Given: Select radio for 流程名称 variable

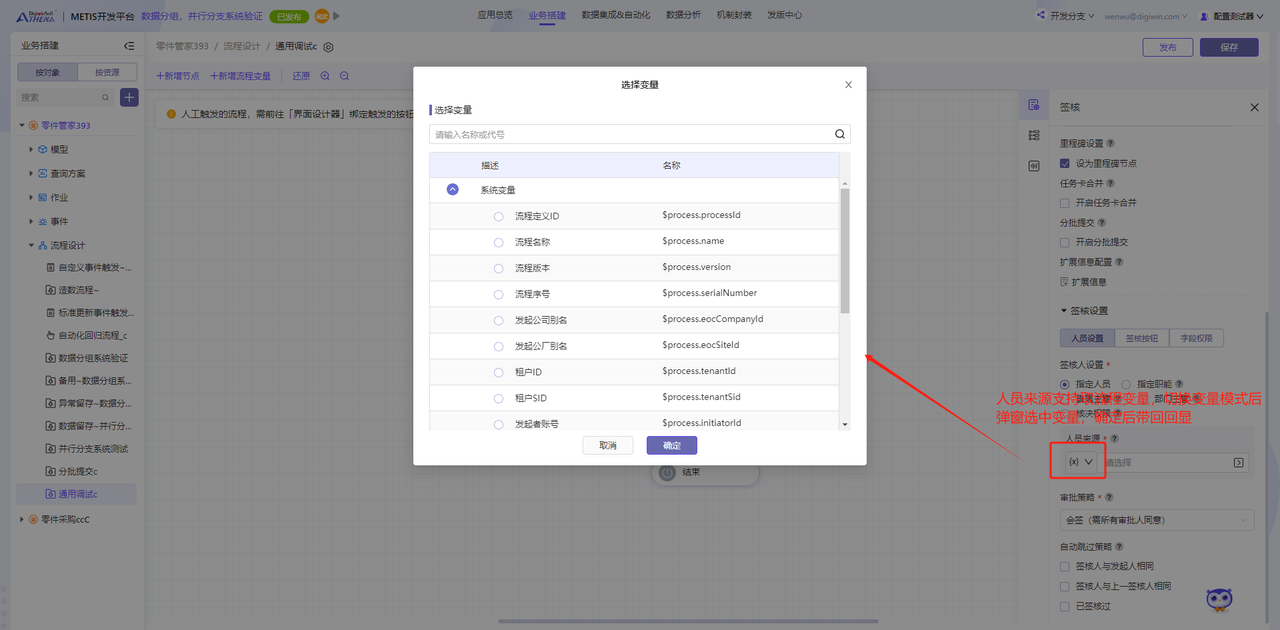Looking at the screenshot, I should tap(499, 242).
